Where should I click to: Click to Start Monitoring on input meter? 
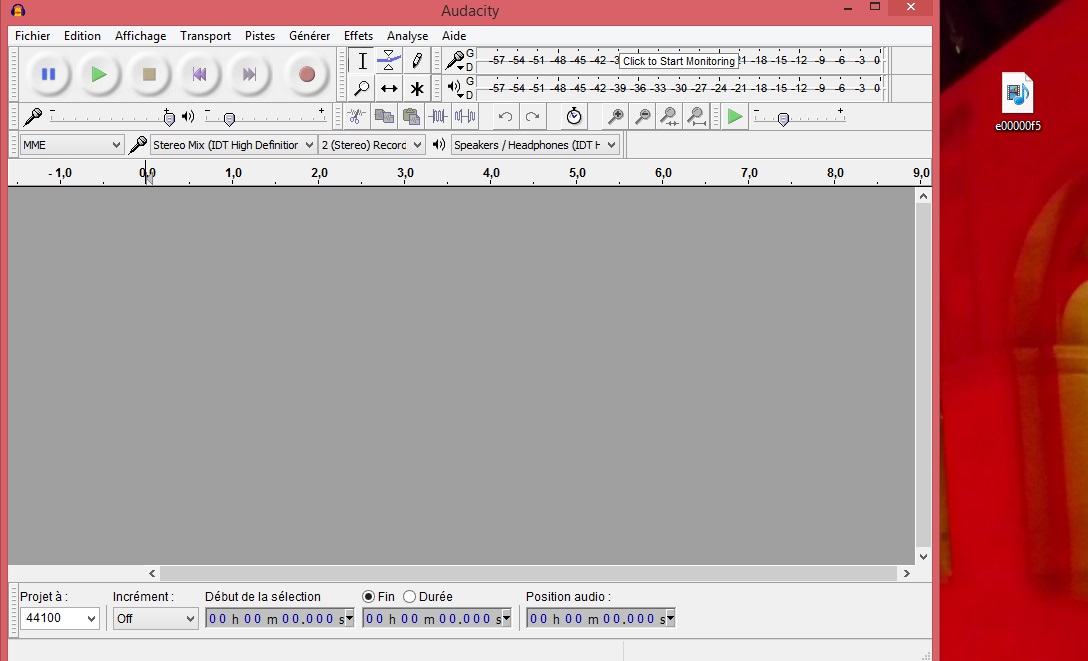tap(679, 61)
